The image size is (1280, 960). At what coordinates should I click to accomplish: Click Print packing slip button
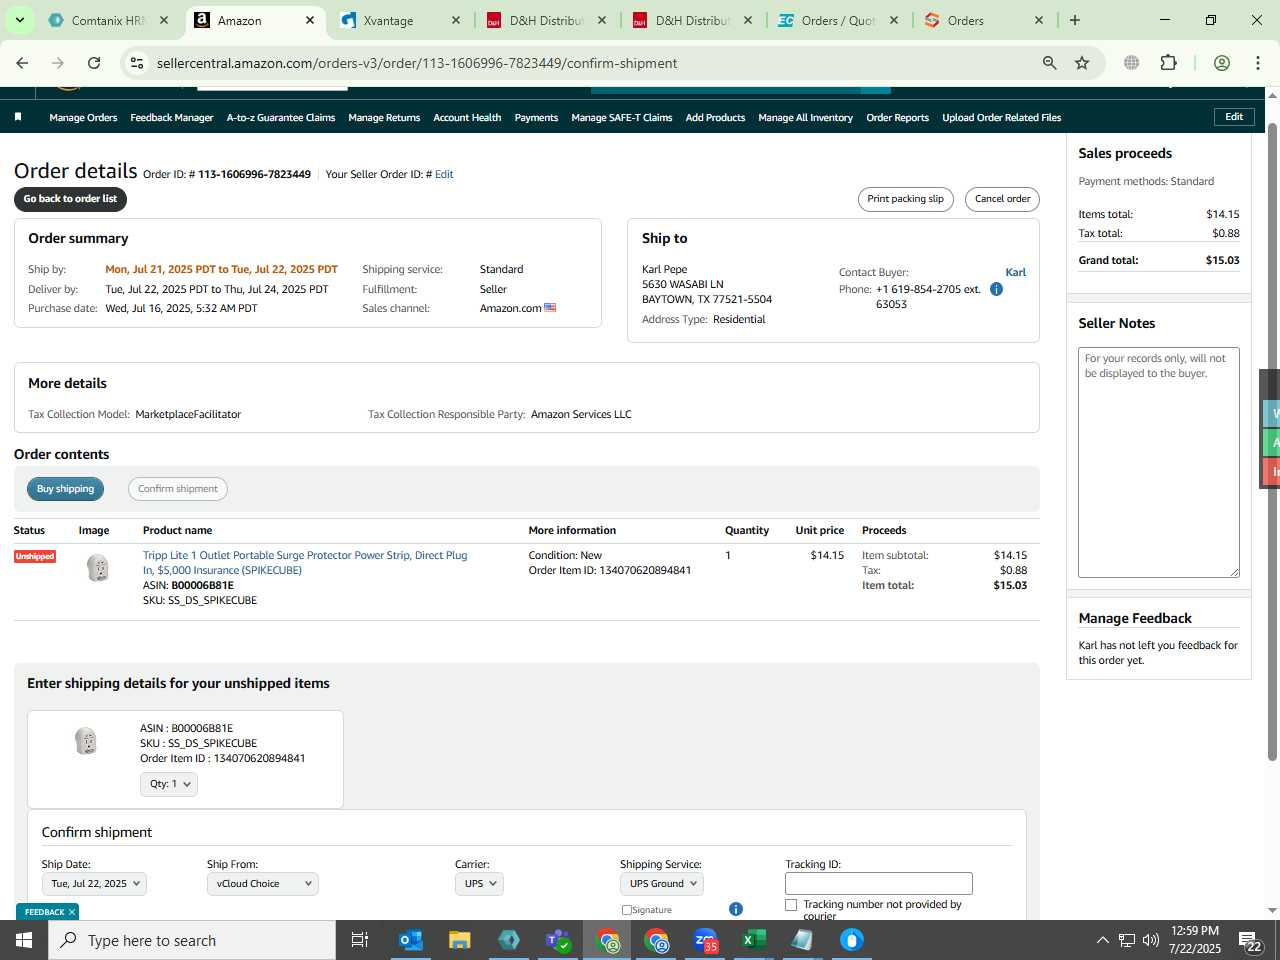pos(906,199)
